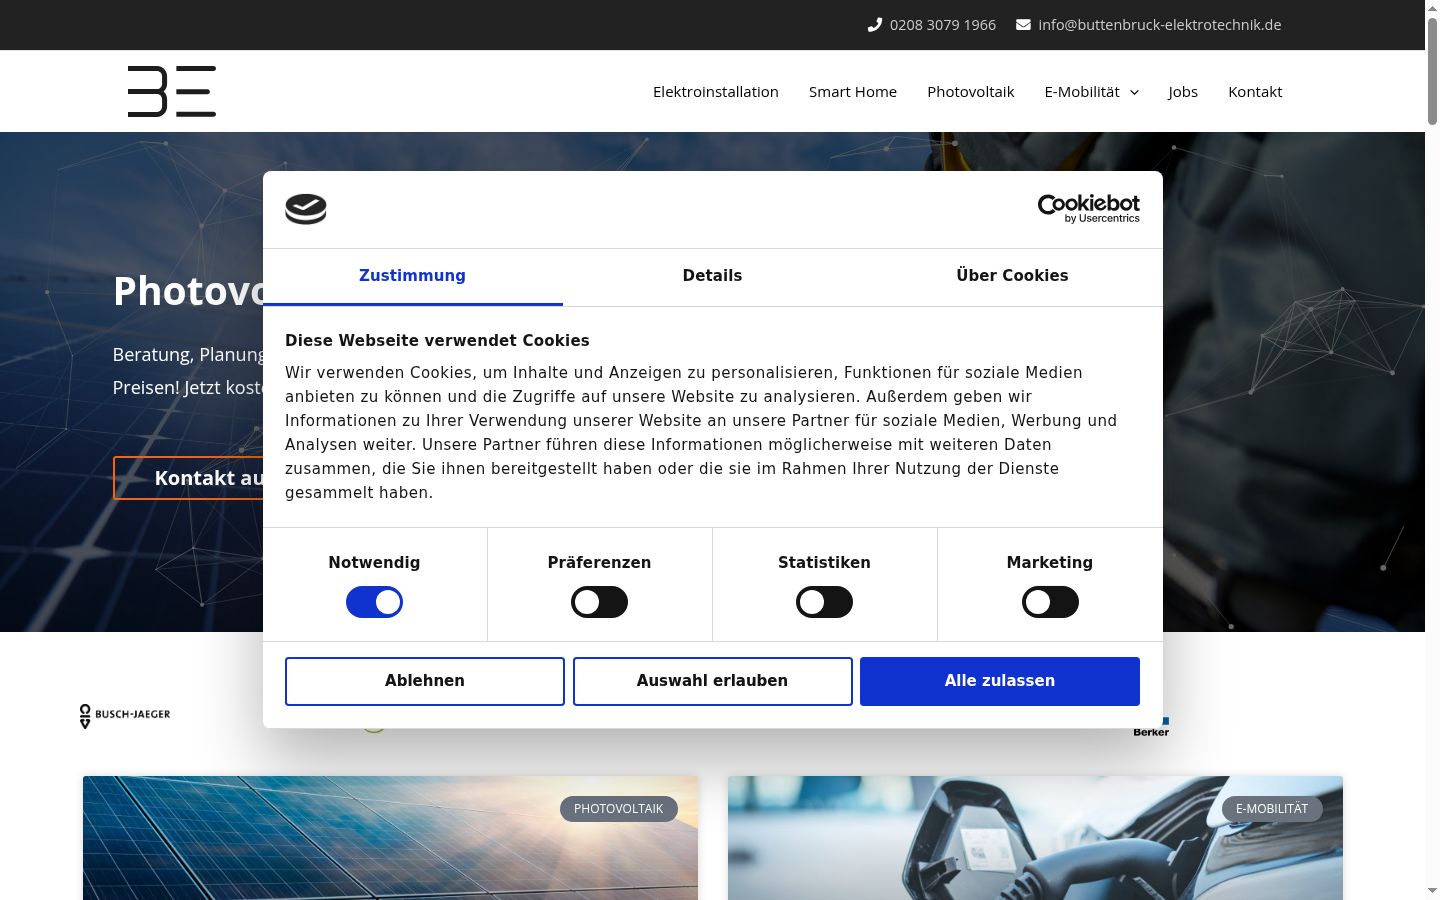This screenshot has width=1440, height=900.
Task: Call the phone number 0208 3079 1966
Action: 943,25
